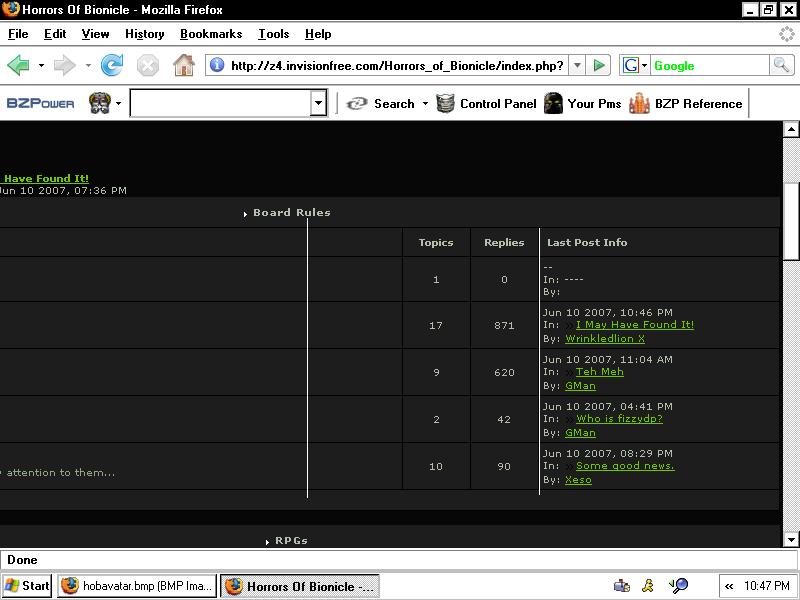
Task: Click the magnifier tray icon
Action: tap(679, 586)
